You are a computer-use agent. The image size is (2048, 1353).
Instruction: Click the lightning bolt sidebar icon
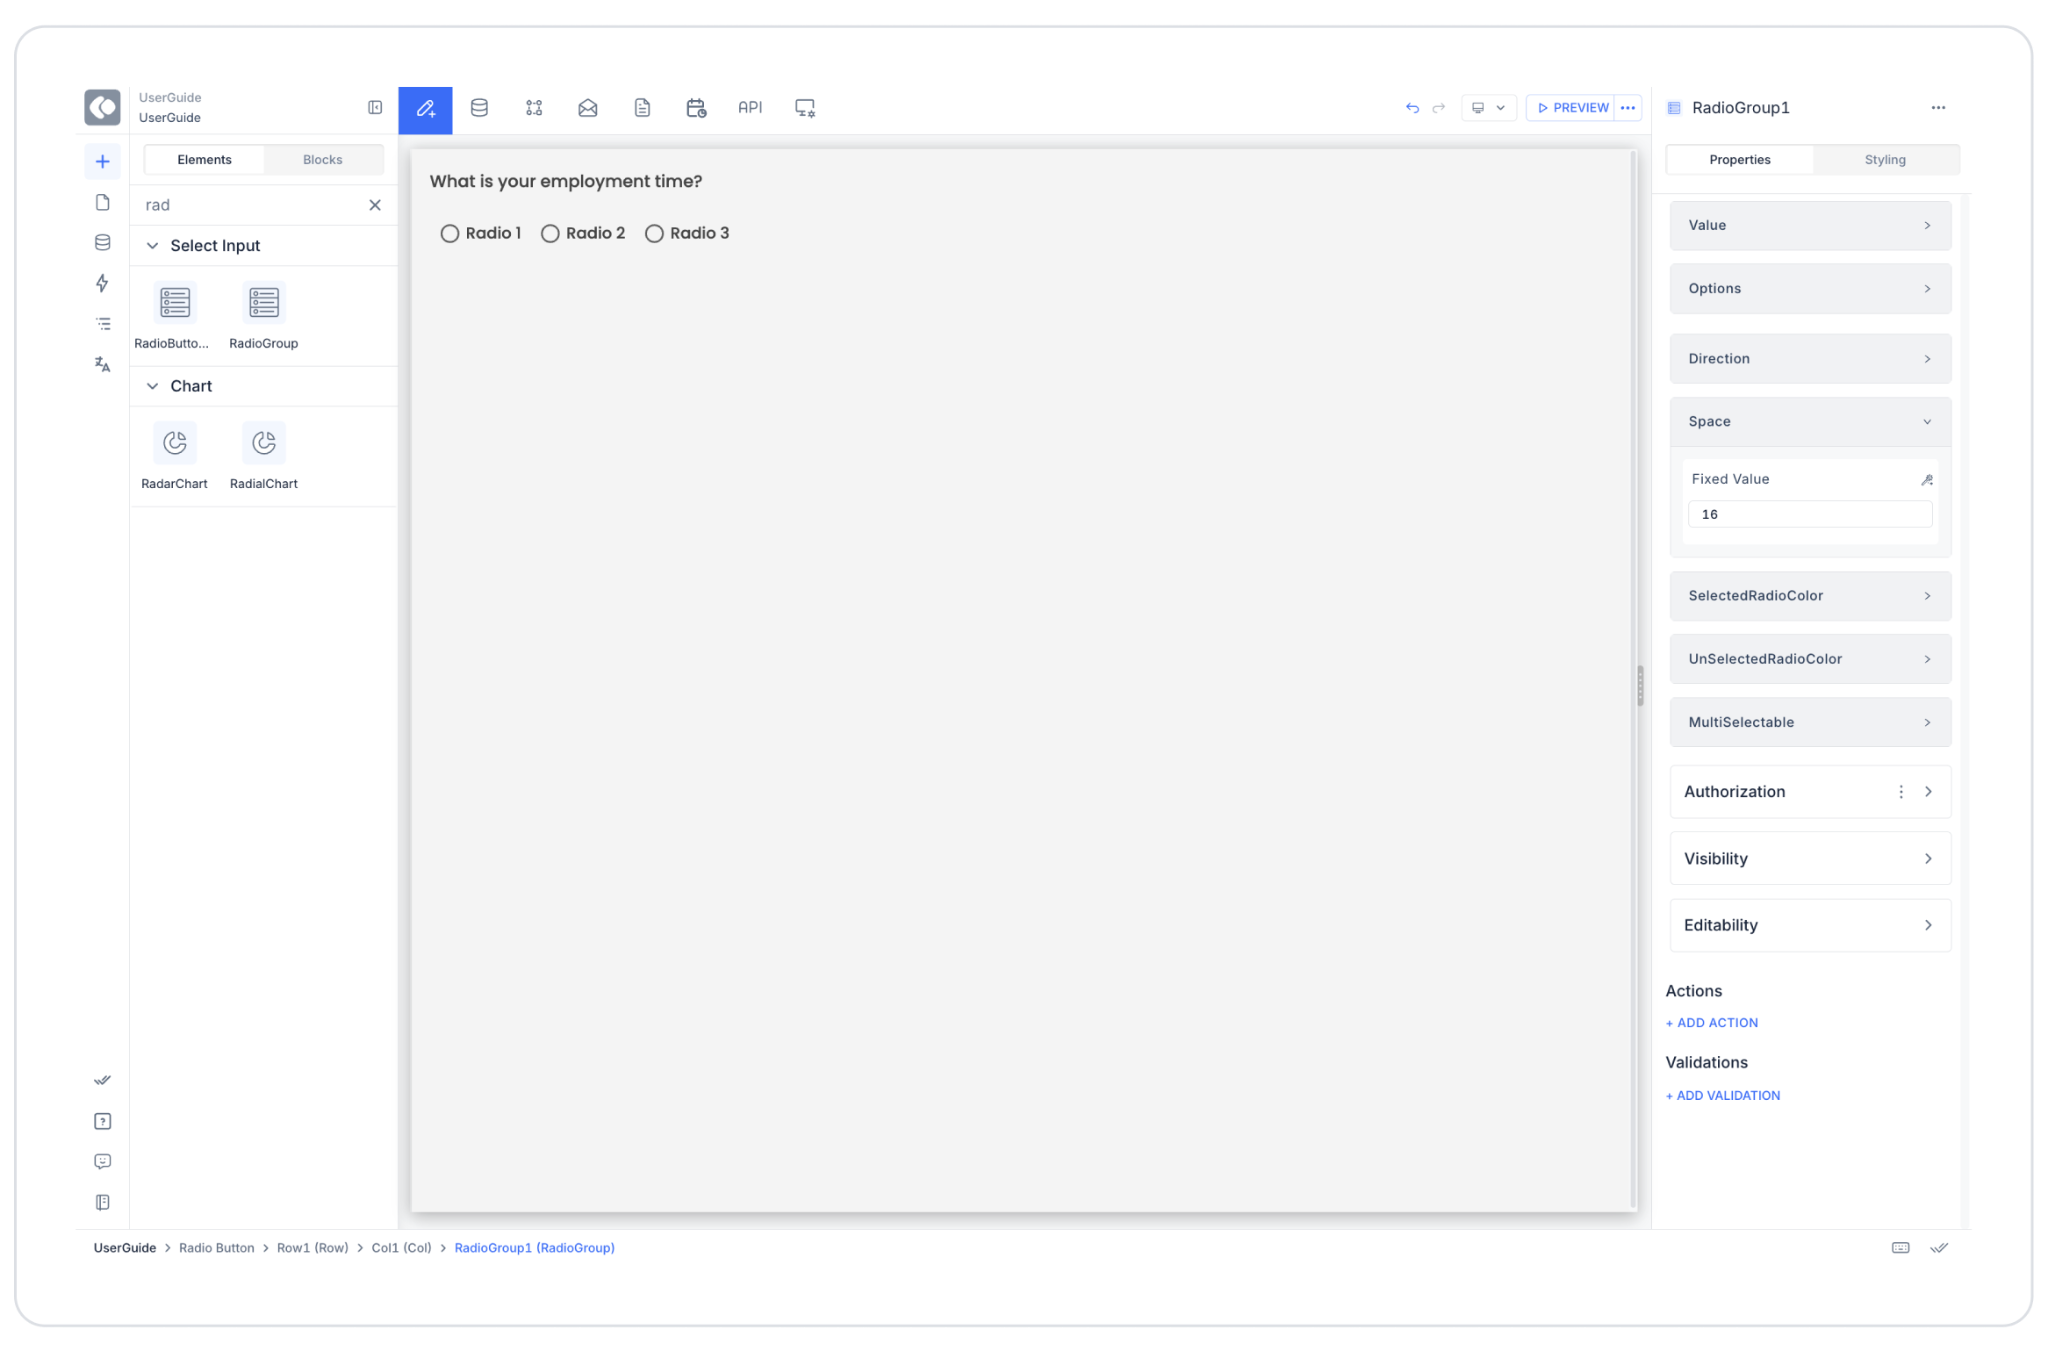[102, 283]
